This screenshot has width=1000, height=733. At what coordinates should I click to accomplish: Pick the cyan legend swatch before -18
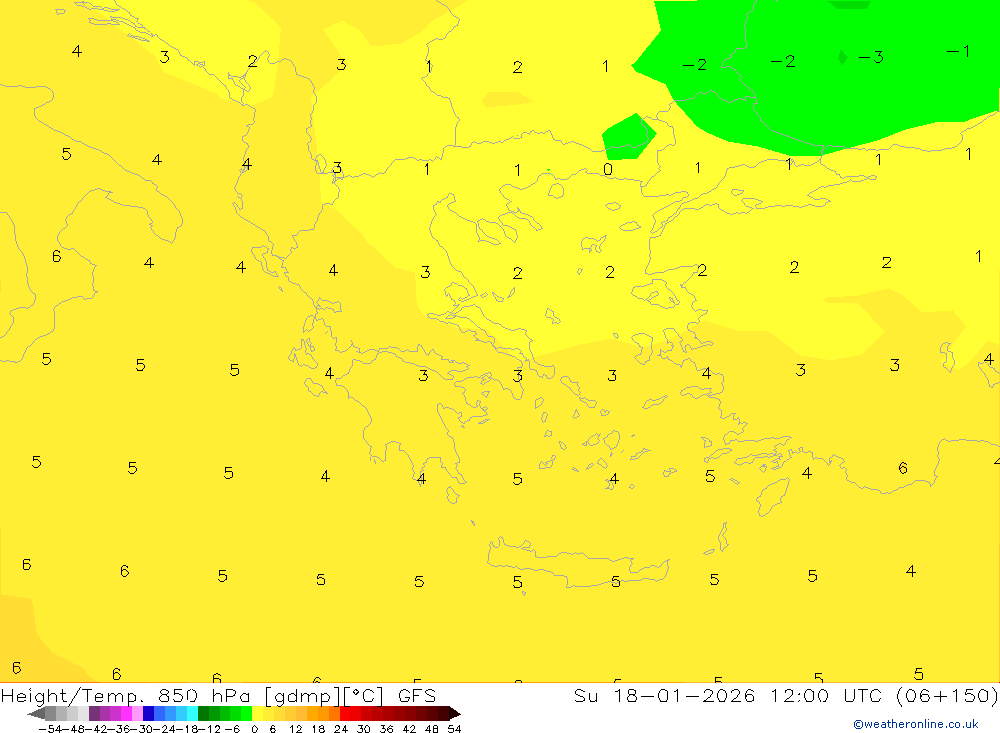pos(192,713)
